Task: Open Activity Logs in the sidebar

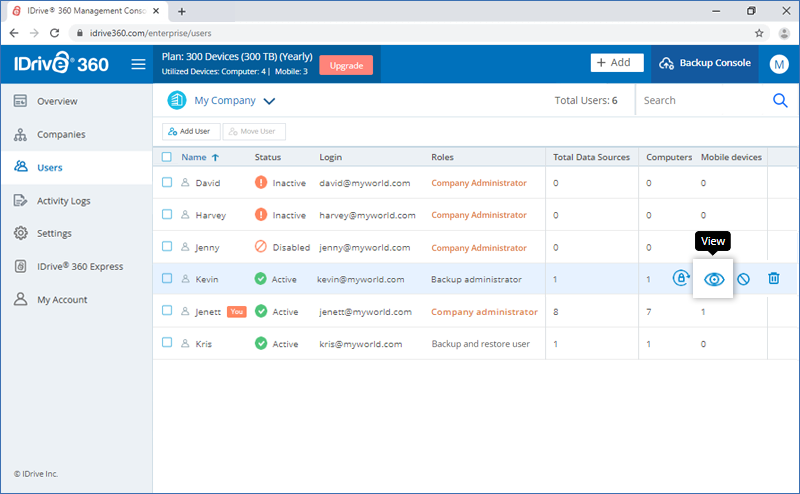Action: (77, 201)
